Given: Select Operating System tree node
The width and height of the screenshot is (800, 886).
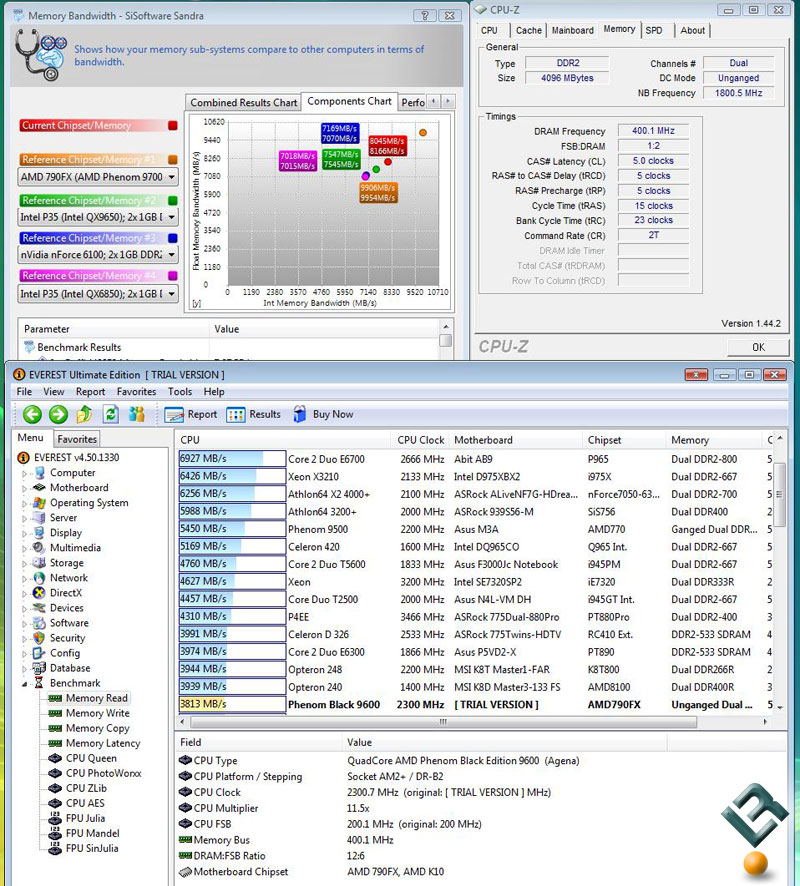Looking at the screenshot, I should tap(89, 503).
